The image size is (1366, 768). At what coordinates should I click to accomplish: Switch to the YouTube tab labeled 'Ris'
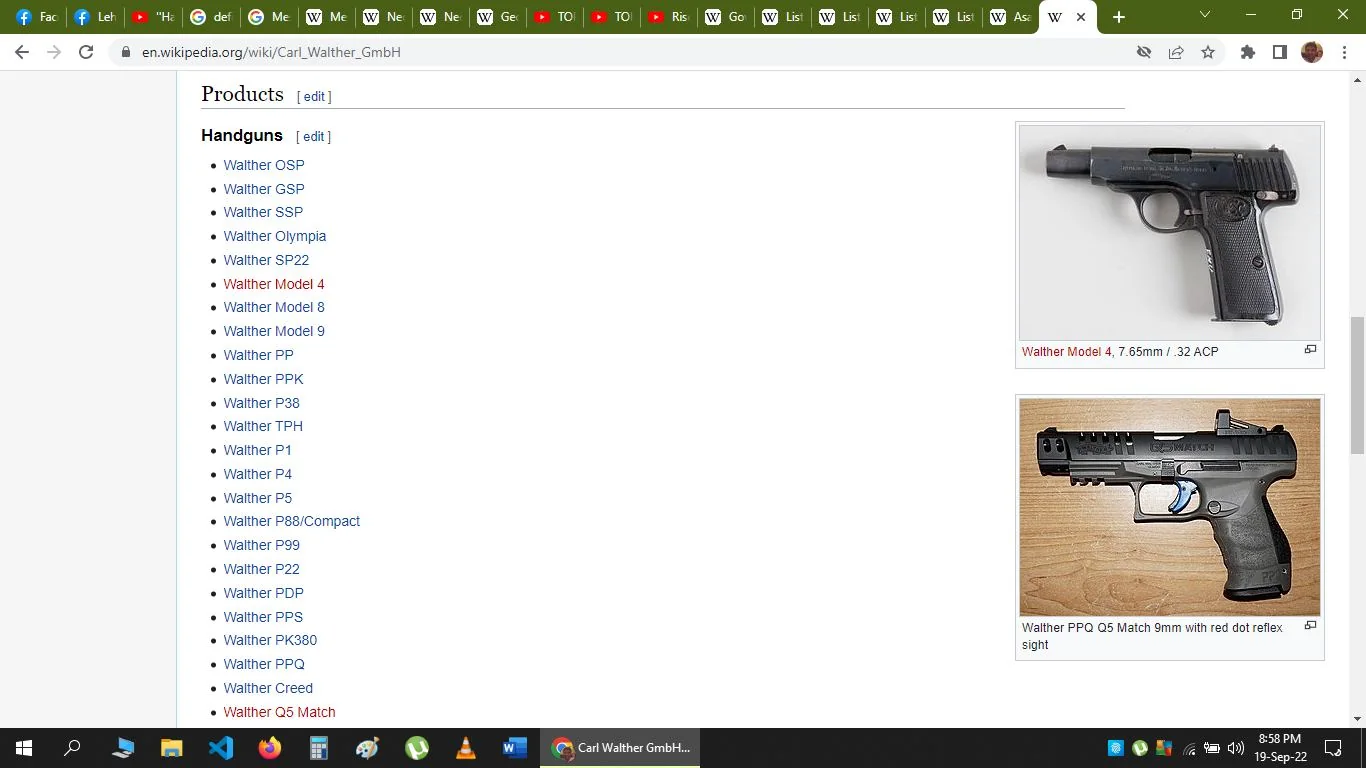[x=669, y=17]
